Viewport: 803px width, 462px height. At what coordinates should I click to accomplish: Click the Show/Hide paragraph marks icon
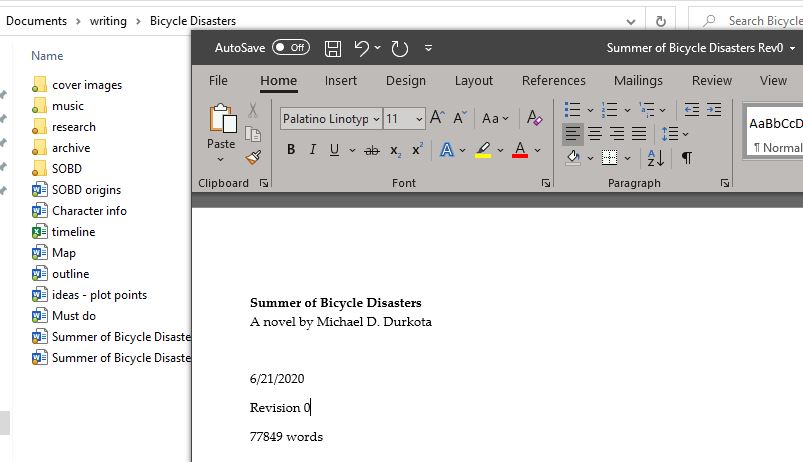click(x=687, y=157)
